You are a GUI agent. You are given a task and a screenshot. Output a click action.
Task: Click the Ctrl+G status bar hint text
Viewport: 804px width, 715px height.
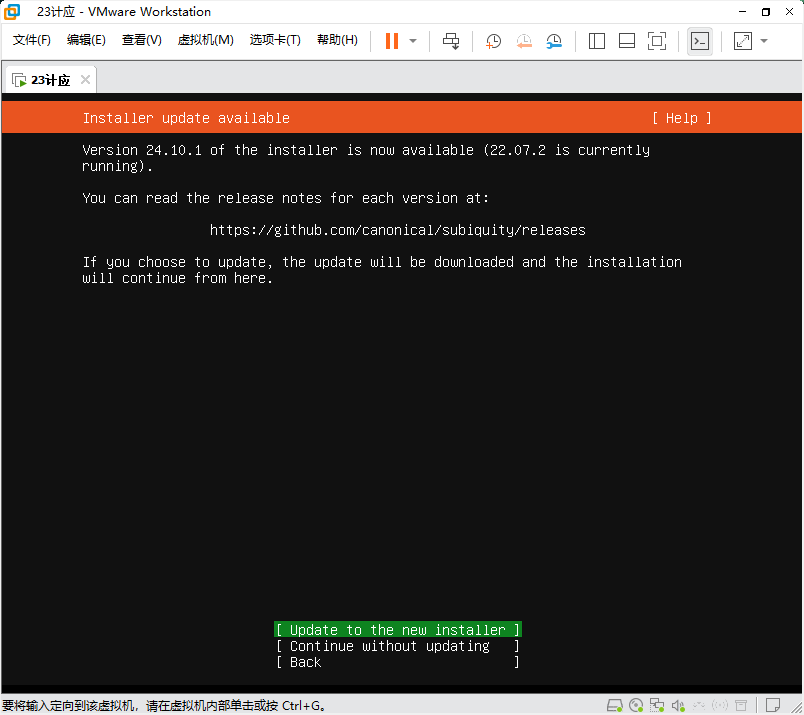(164, 706)
